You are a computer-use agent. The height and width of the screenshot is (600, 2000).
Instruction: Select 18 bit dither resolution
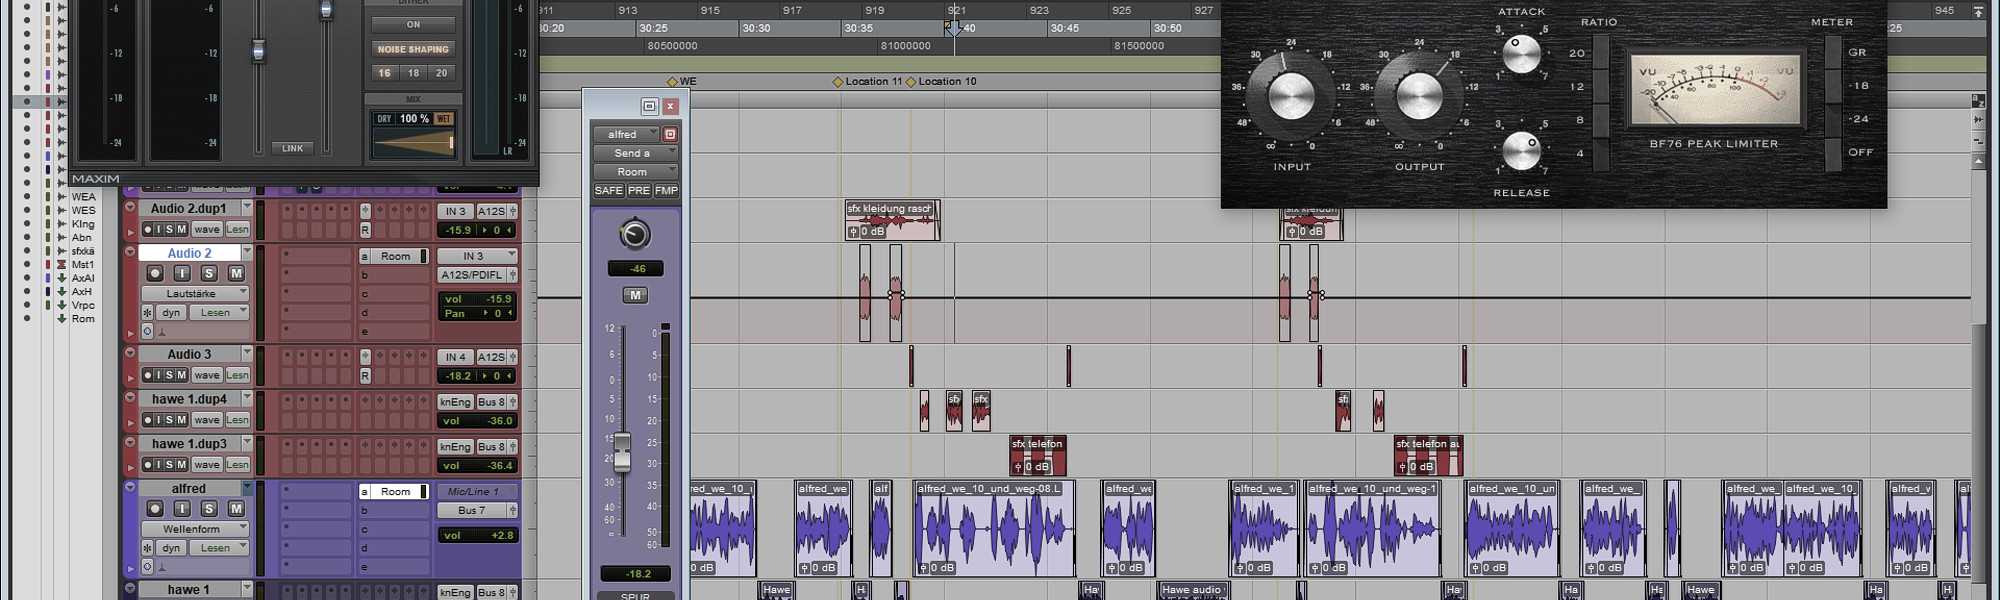pos(413,73)
